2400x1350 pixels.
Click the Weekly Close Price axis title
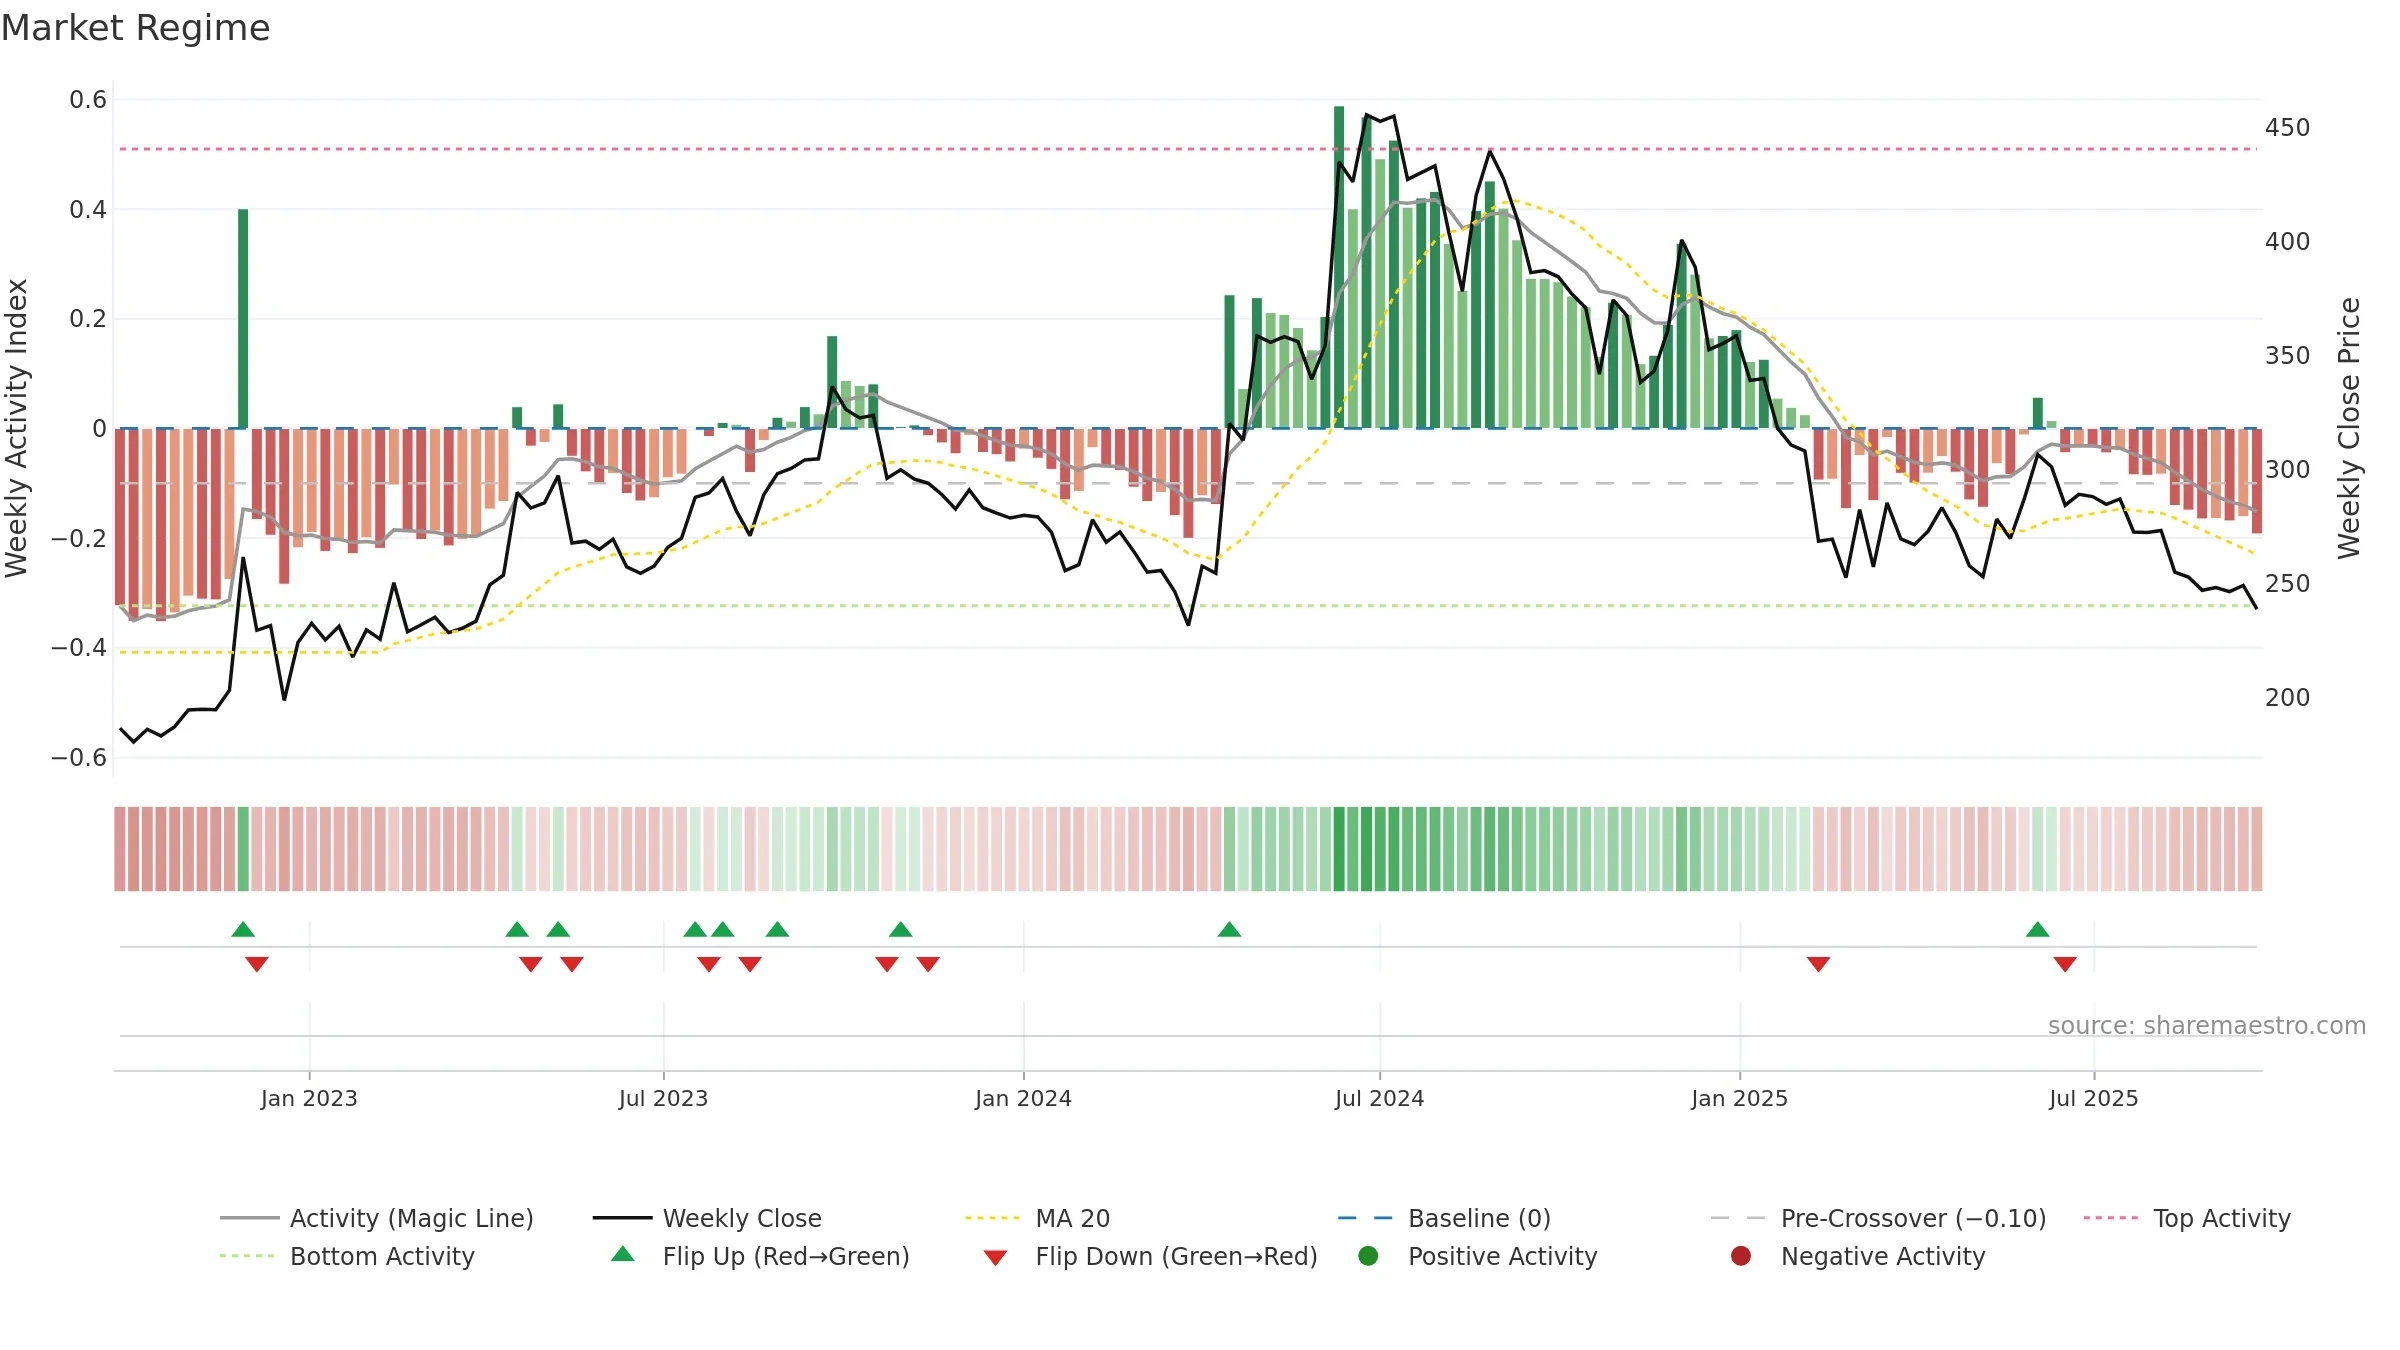(x=2349, y=428)
